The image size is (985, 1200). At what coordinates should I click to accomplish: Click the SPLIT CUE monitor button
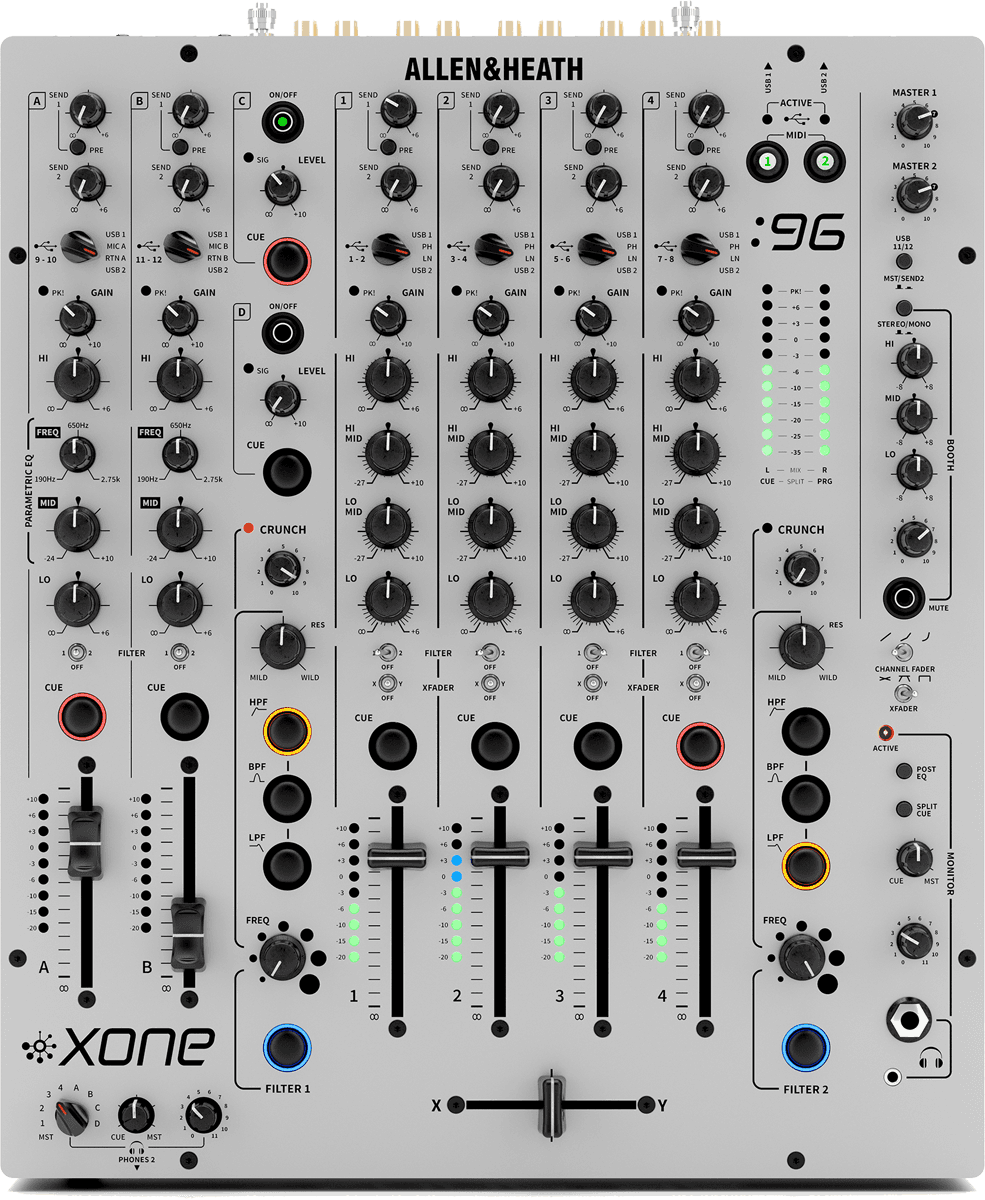(904, 809)
